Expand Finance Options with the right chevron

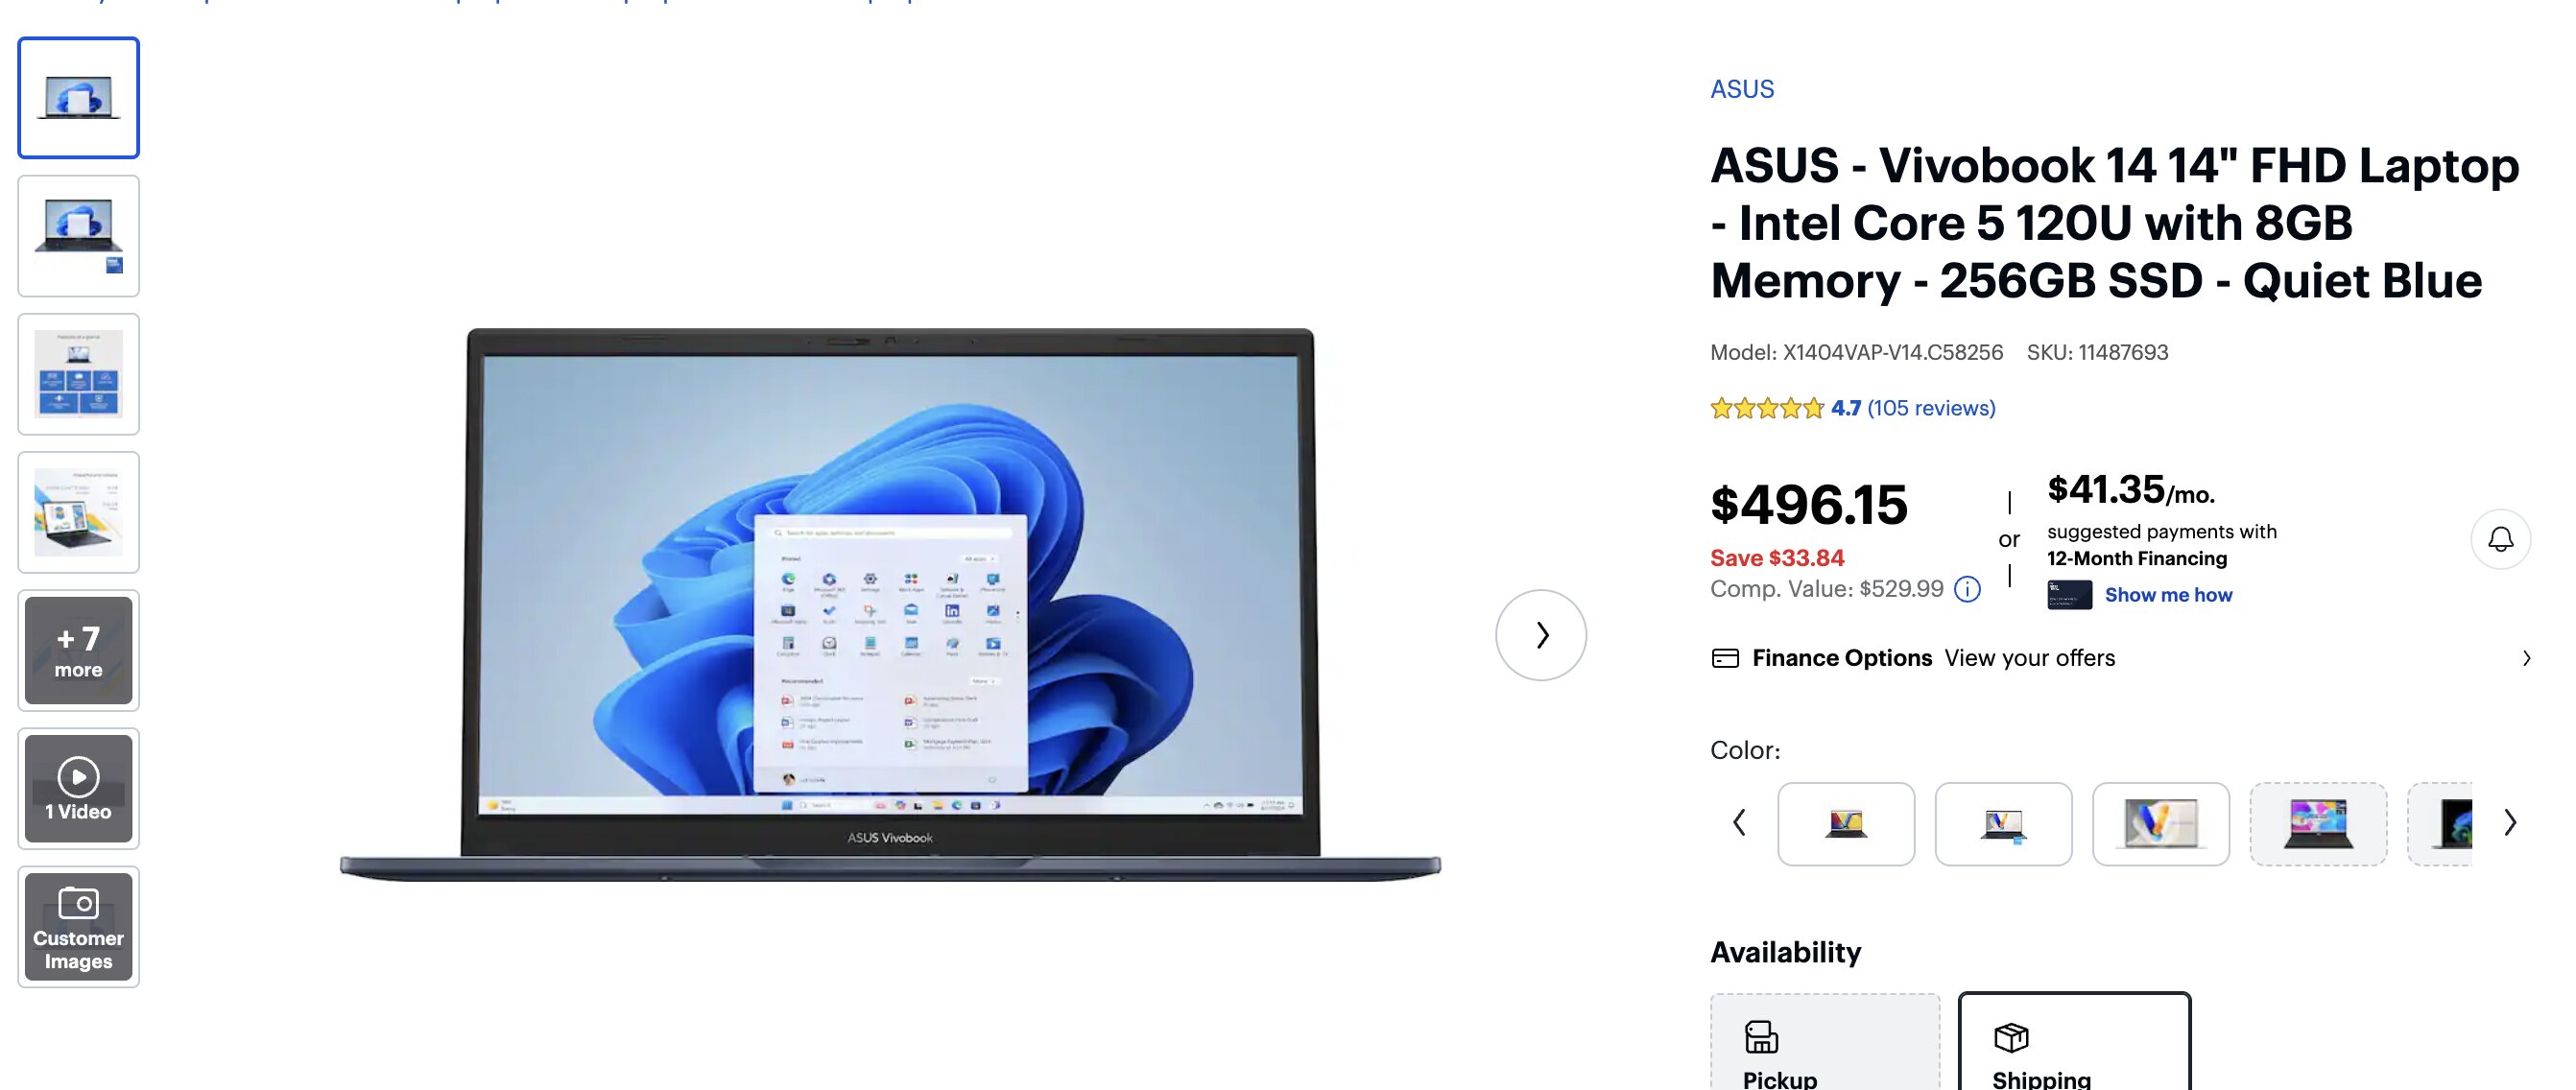(2526, 658)
